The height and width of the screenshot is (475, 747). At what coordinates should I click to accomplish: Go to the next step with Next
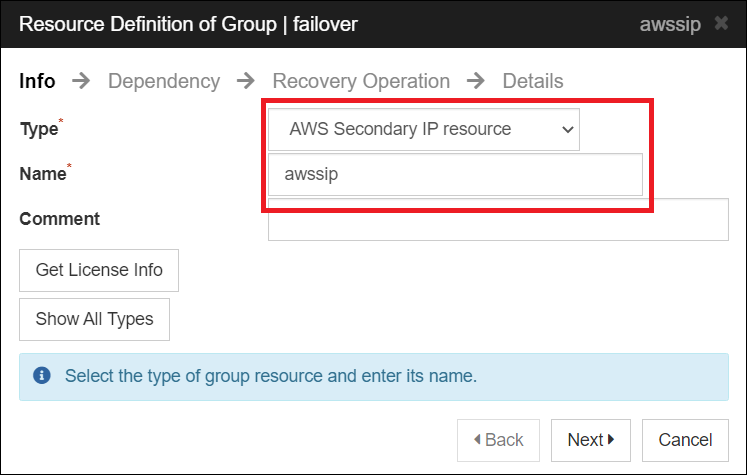pyautogui.click(x=591, y=440)
